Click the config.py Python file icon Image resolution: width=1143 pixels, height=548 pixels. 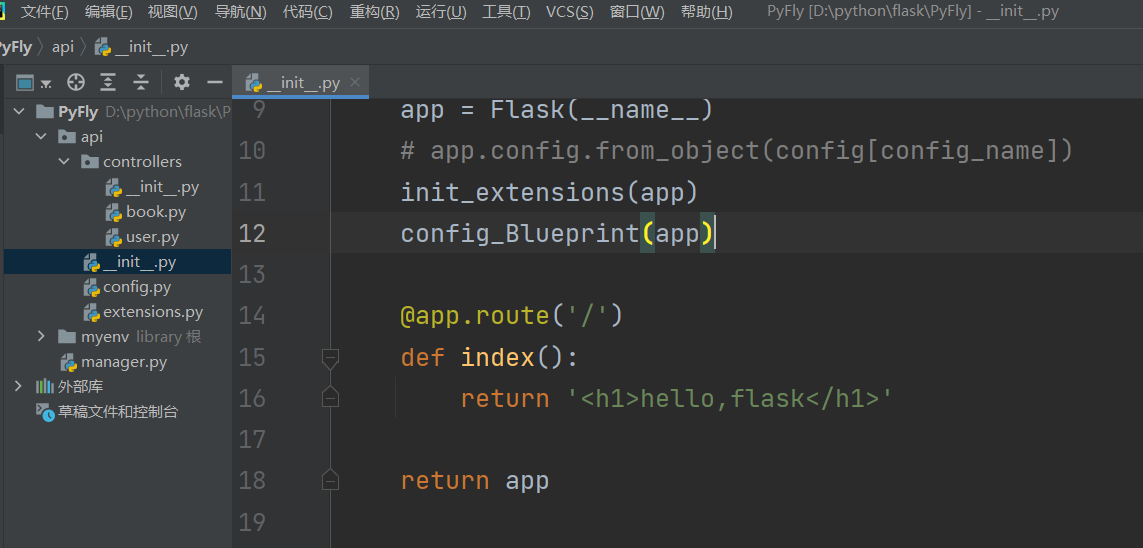point(91,287)
